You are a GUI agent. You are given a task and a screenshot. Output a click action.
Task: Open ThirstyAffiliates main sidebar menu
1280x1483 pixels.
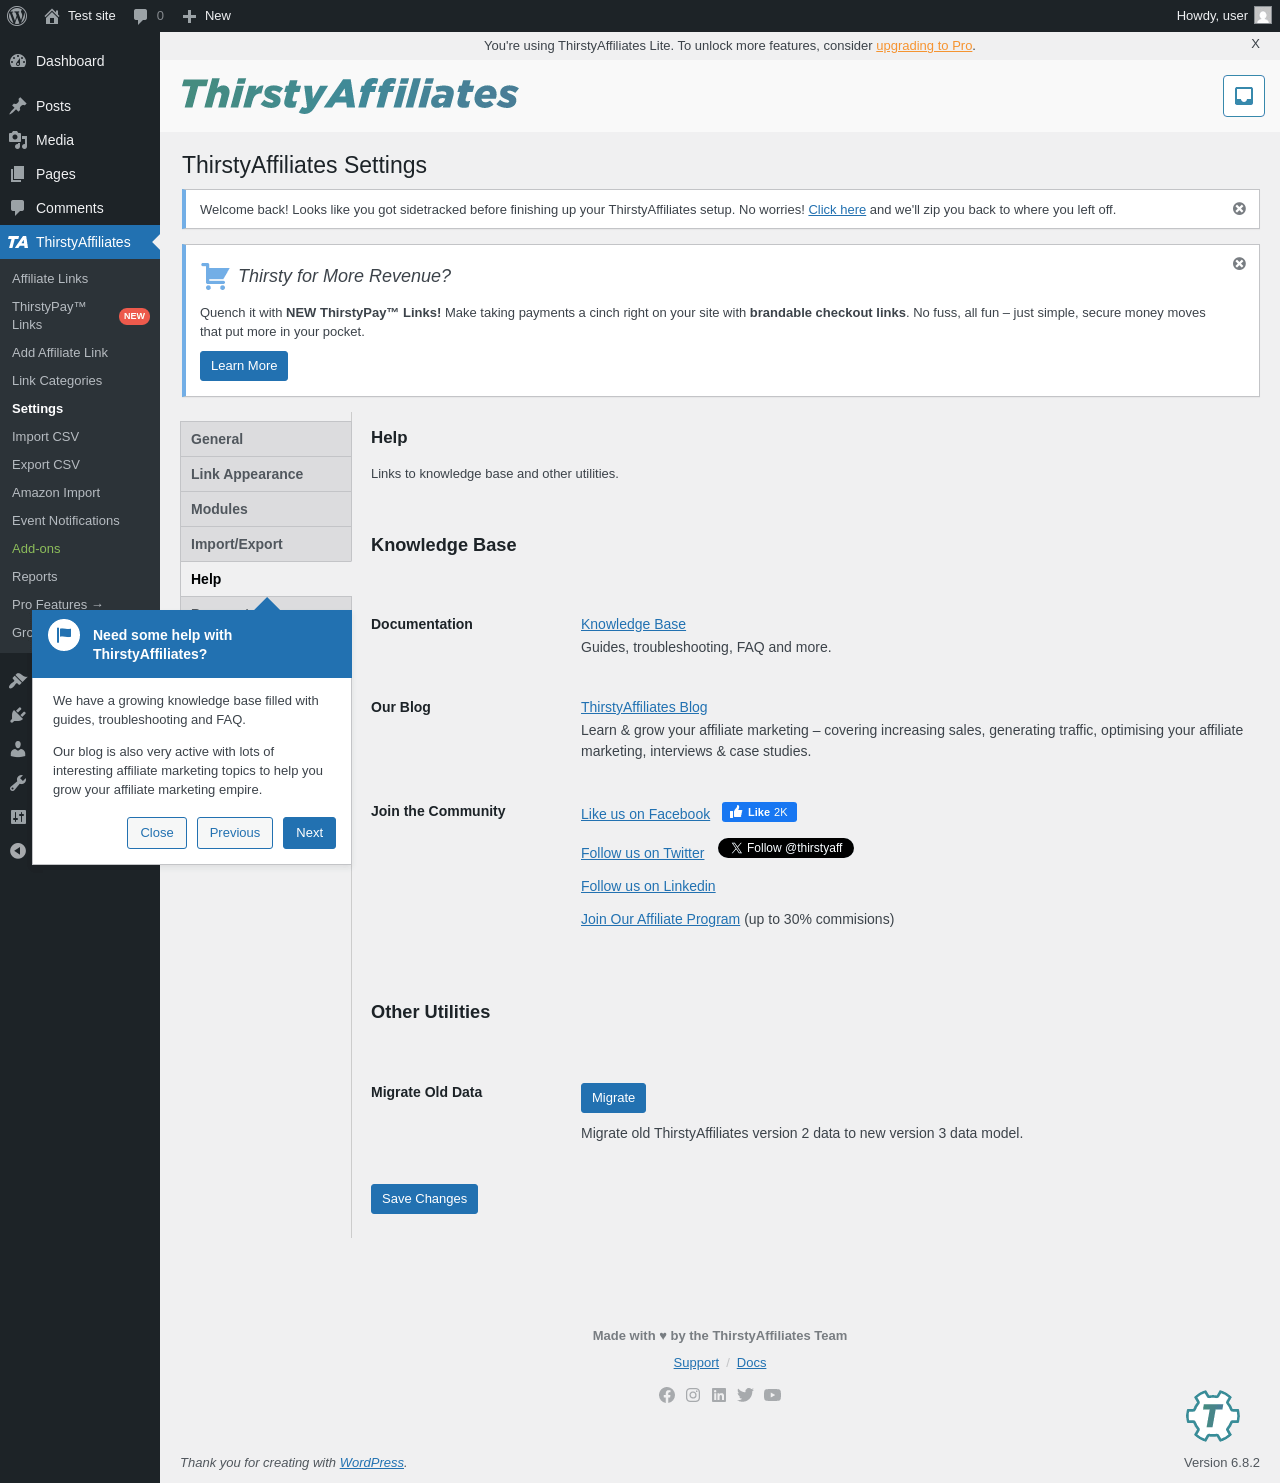tap(80, 242)
